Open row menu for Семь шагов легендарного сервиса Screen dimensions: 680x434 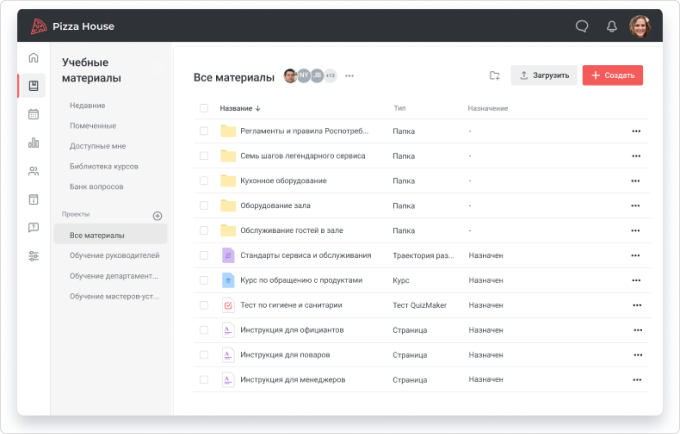pos(636,156)
